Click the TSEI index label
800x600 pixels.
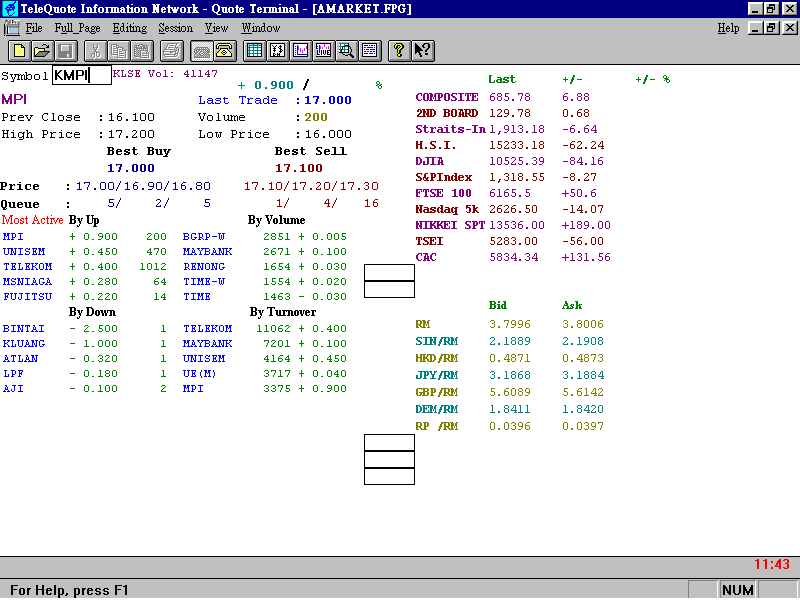[x=430, y=241]
